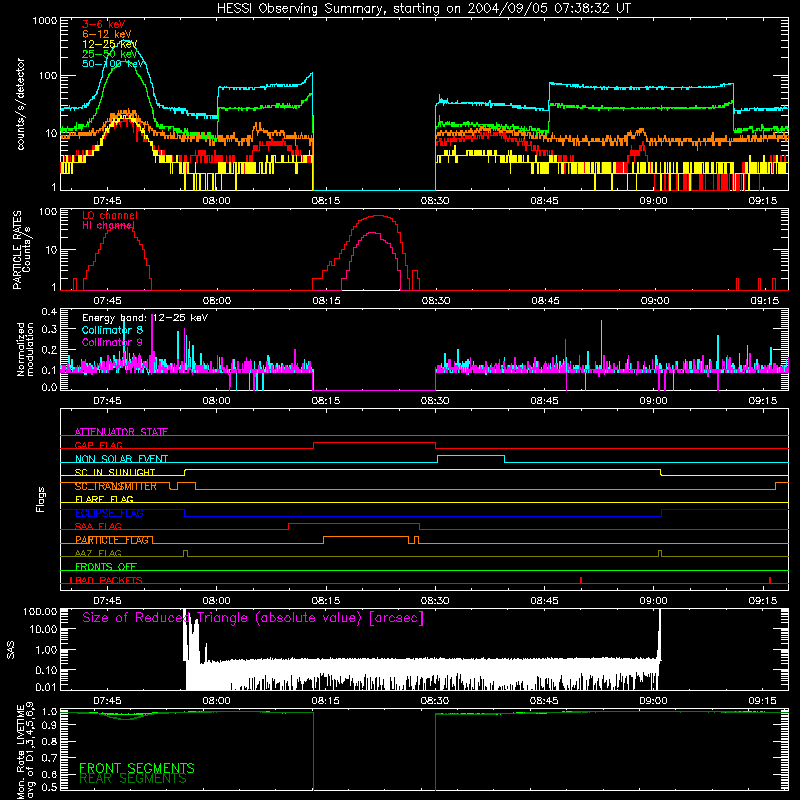Click the PARTICLE_FLAG label

point(112,540)
